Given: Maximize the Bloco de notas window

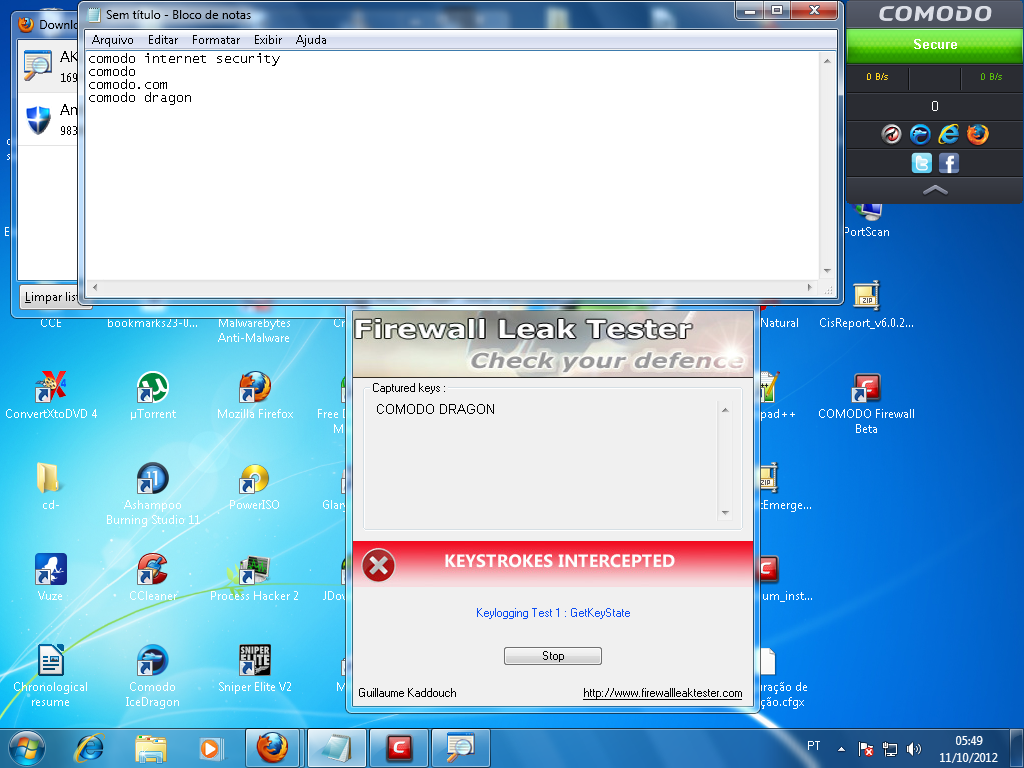Looking at the screenshot, I should tap(777, 10).
